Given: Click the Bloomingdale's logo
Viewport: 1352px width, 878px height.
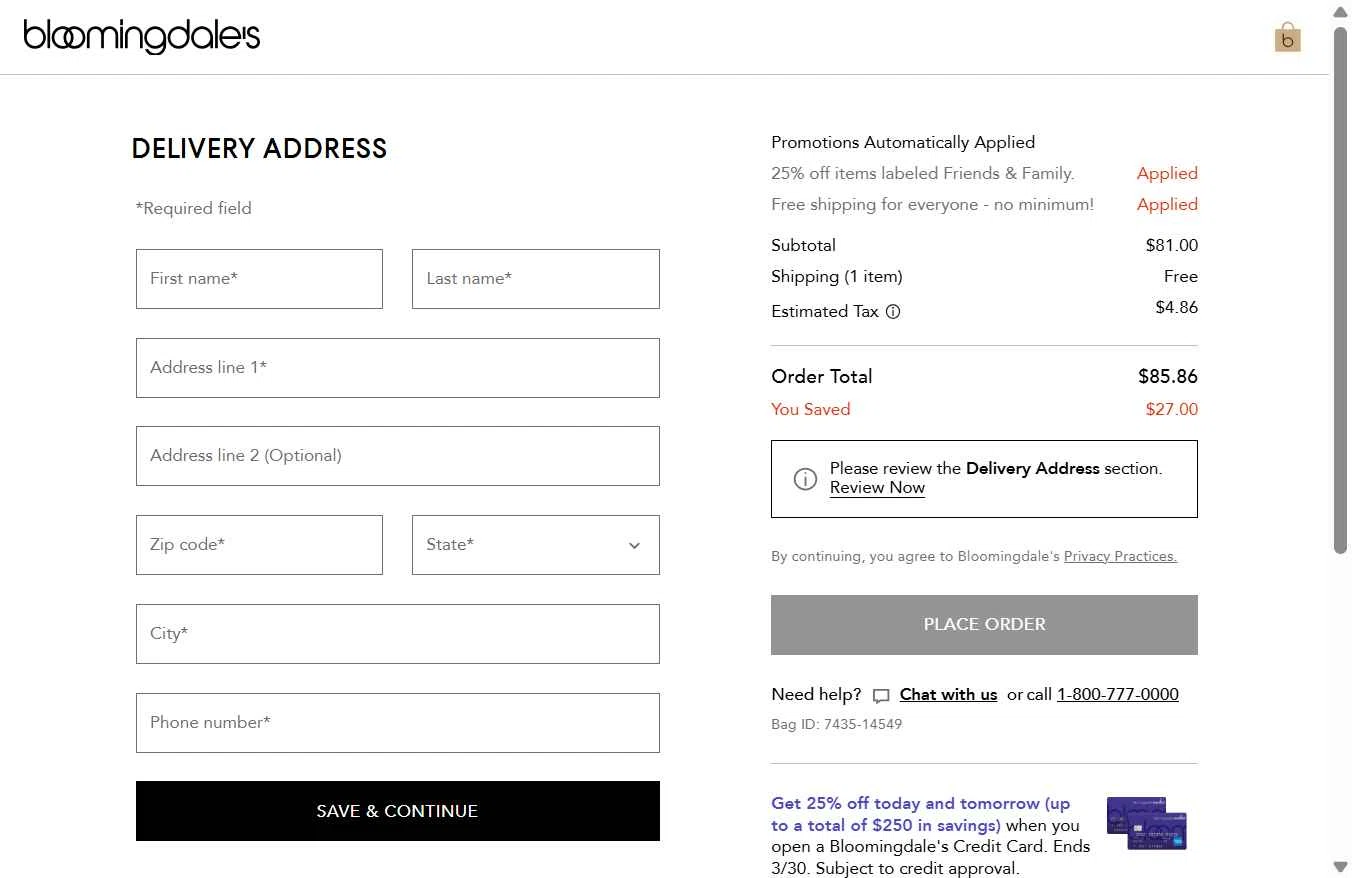Looking at the screenshot, I should [142, 37].
